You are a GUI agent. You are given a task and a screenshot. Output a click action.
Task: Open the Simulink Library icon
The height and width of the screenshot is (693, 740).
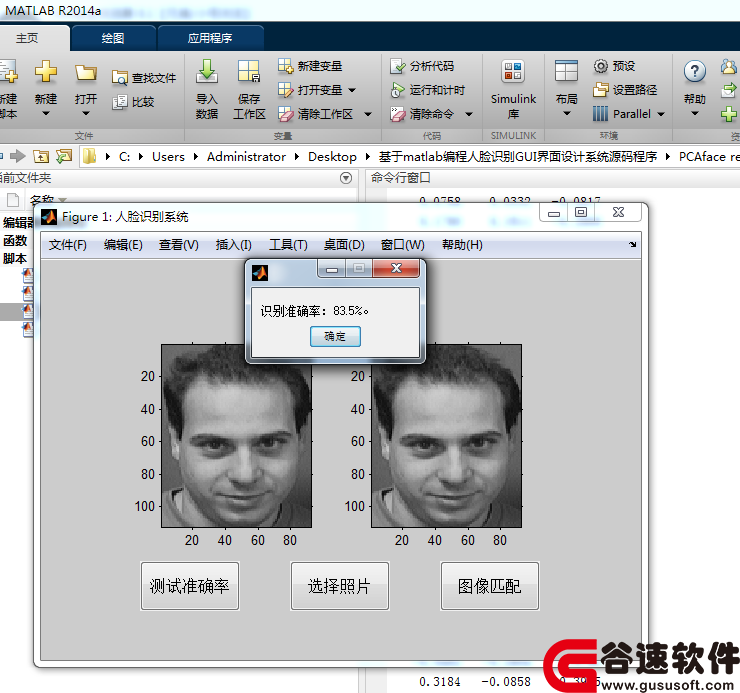pyautogui.click(x=513, y=71)
